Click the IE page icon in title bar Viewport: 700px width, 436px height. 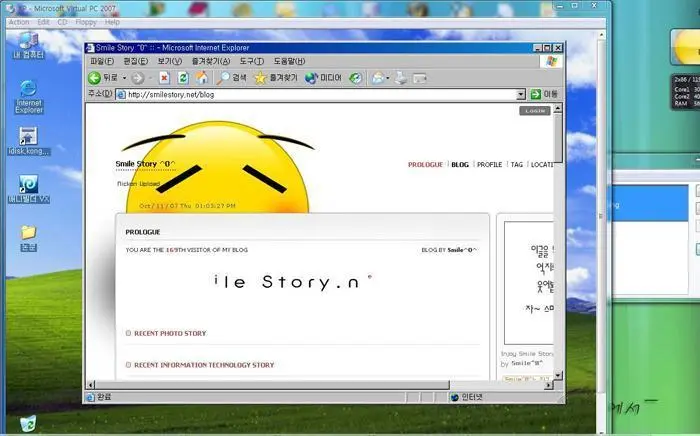pos(90,48)
